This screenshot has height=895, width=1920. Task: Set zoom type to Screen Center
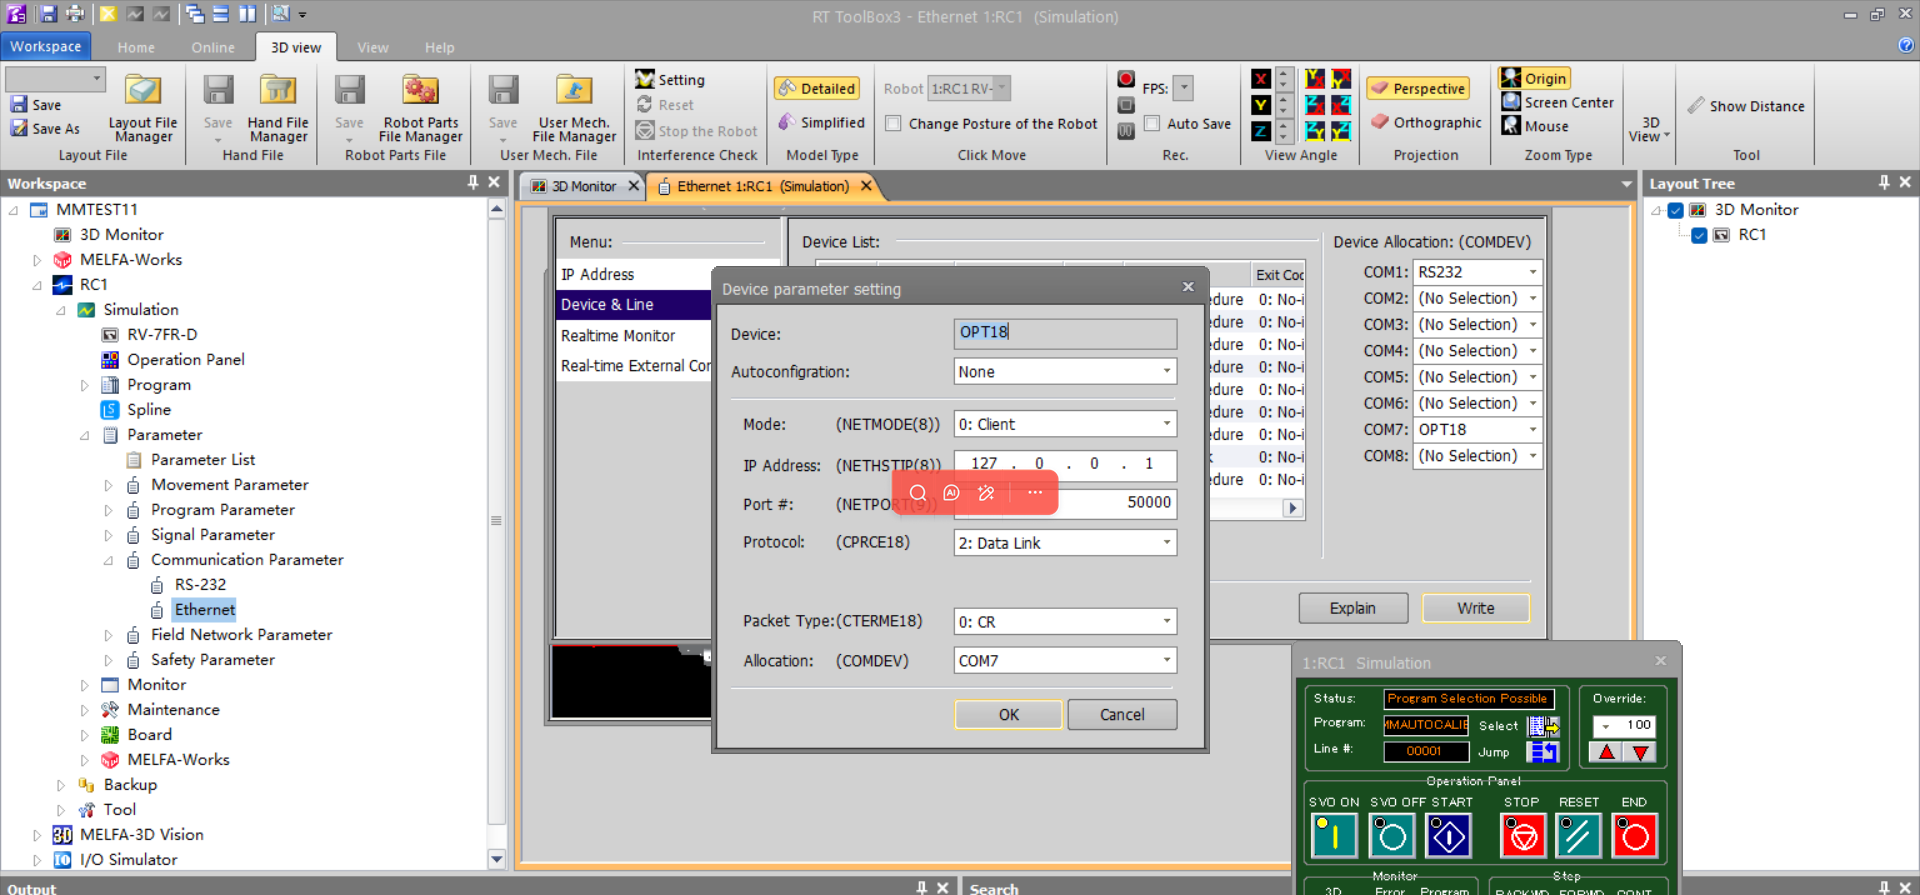1557,102
